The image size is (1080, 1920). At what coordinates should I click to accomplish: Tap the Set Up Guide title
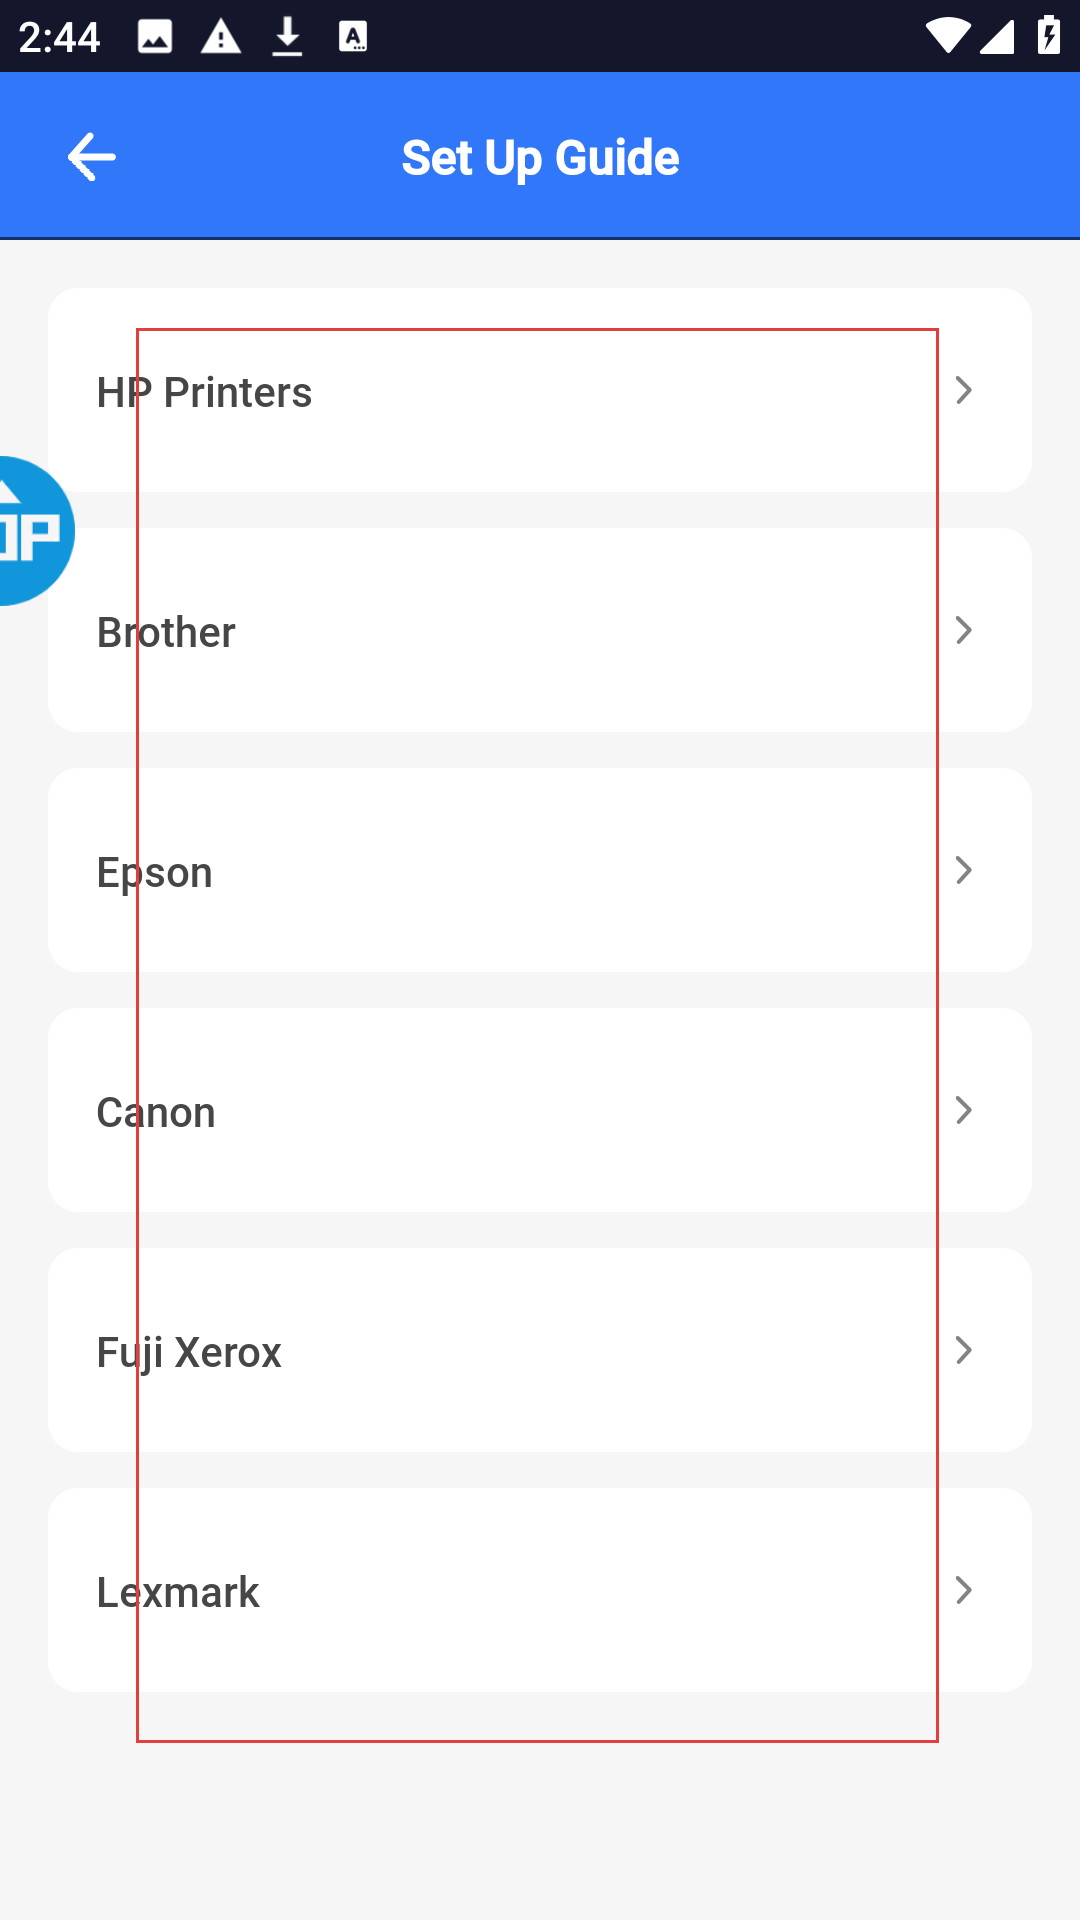point(540,158)
